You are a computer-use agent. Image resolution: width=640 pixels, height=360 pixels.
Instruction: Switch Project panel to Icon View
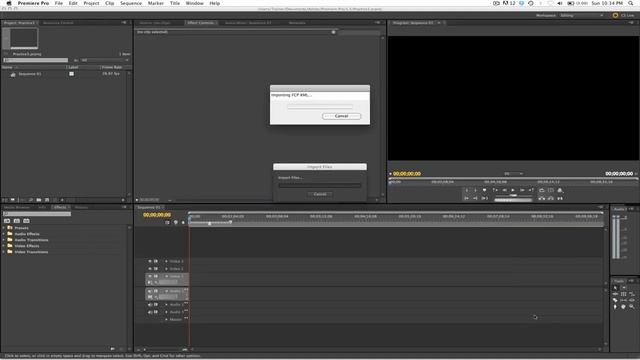click(13, 200)
